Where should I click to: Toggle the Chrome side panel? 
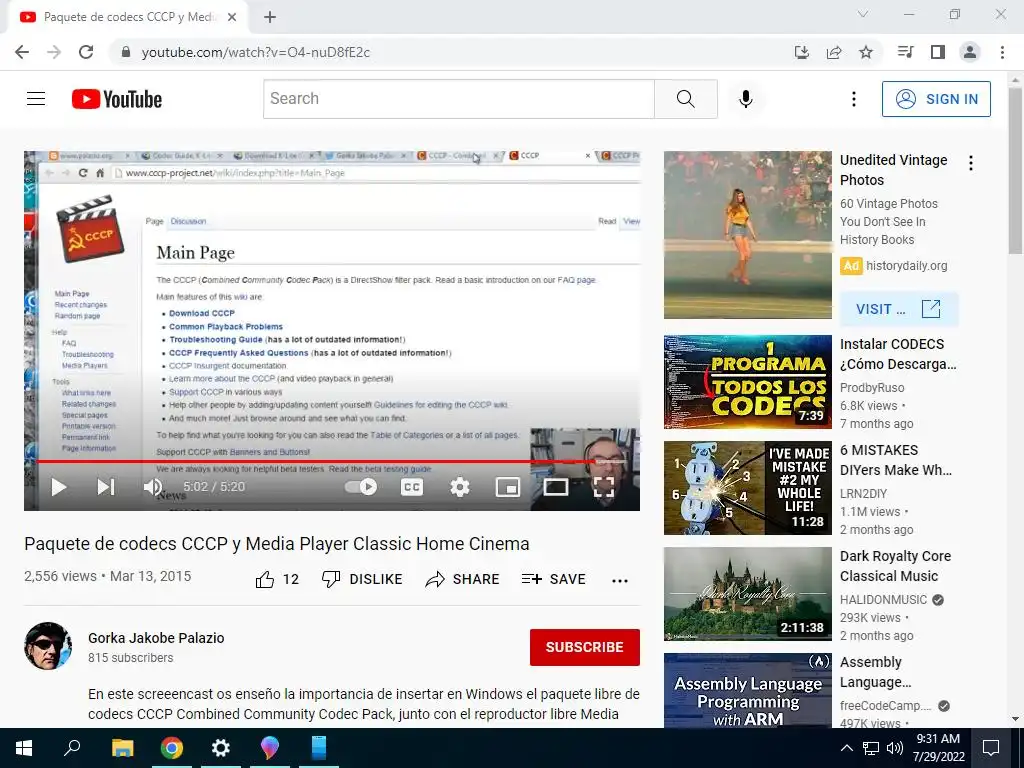pyautogui.click(x=938, y=52)
